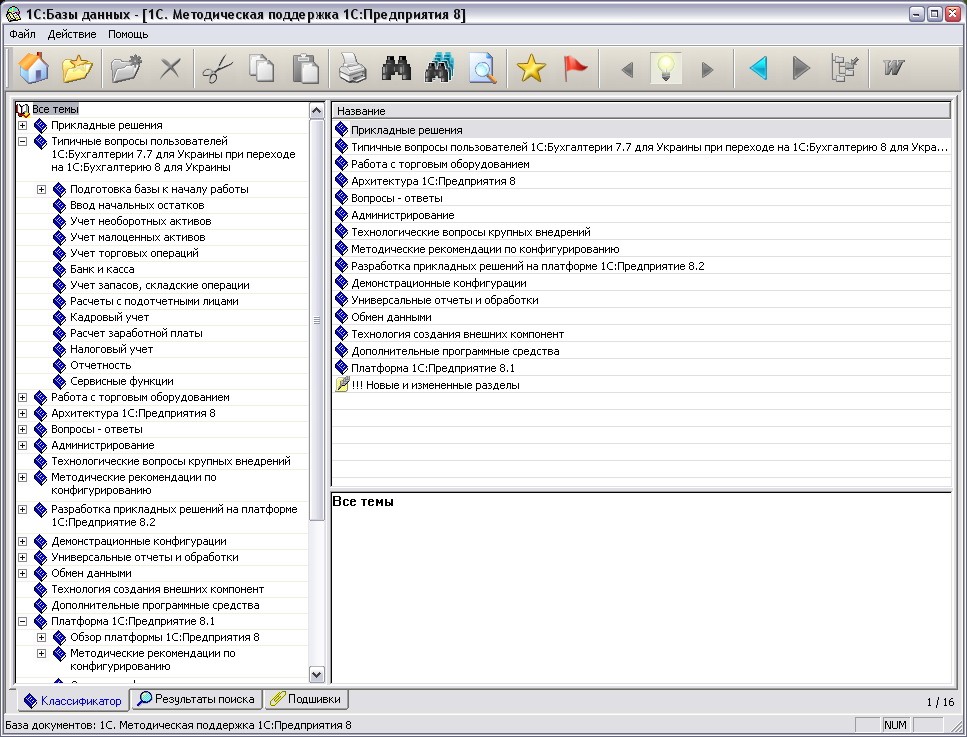Viewport: 967px width, 737px height.
Task: Click the yellow star toolbar icon
Action: pyautogui.click(x=530, y=68)
